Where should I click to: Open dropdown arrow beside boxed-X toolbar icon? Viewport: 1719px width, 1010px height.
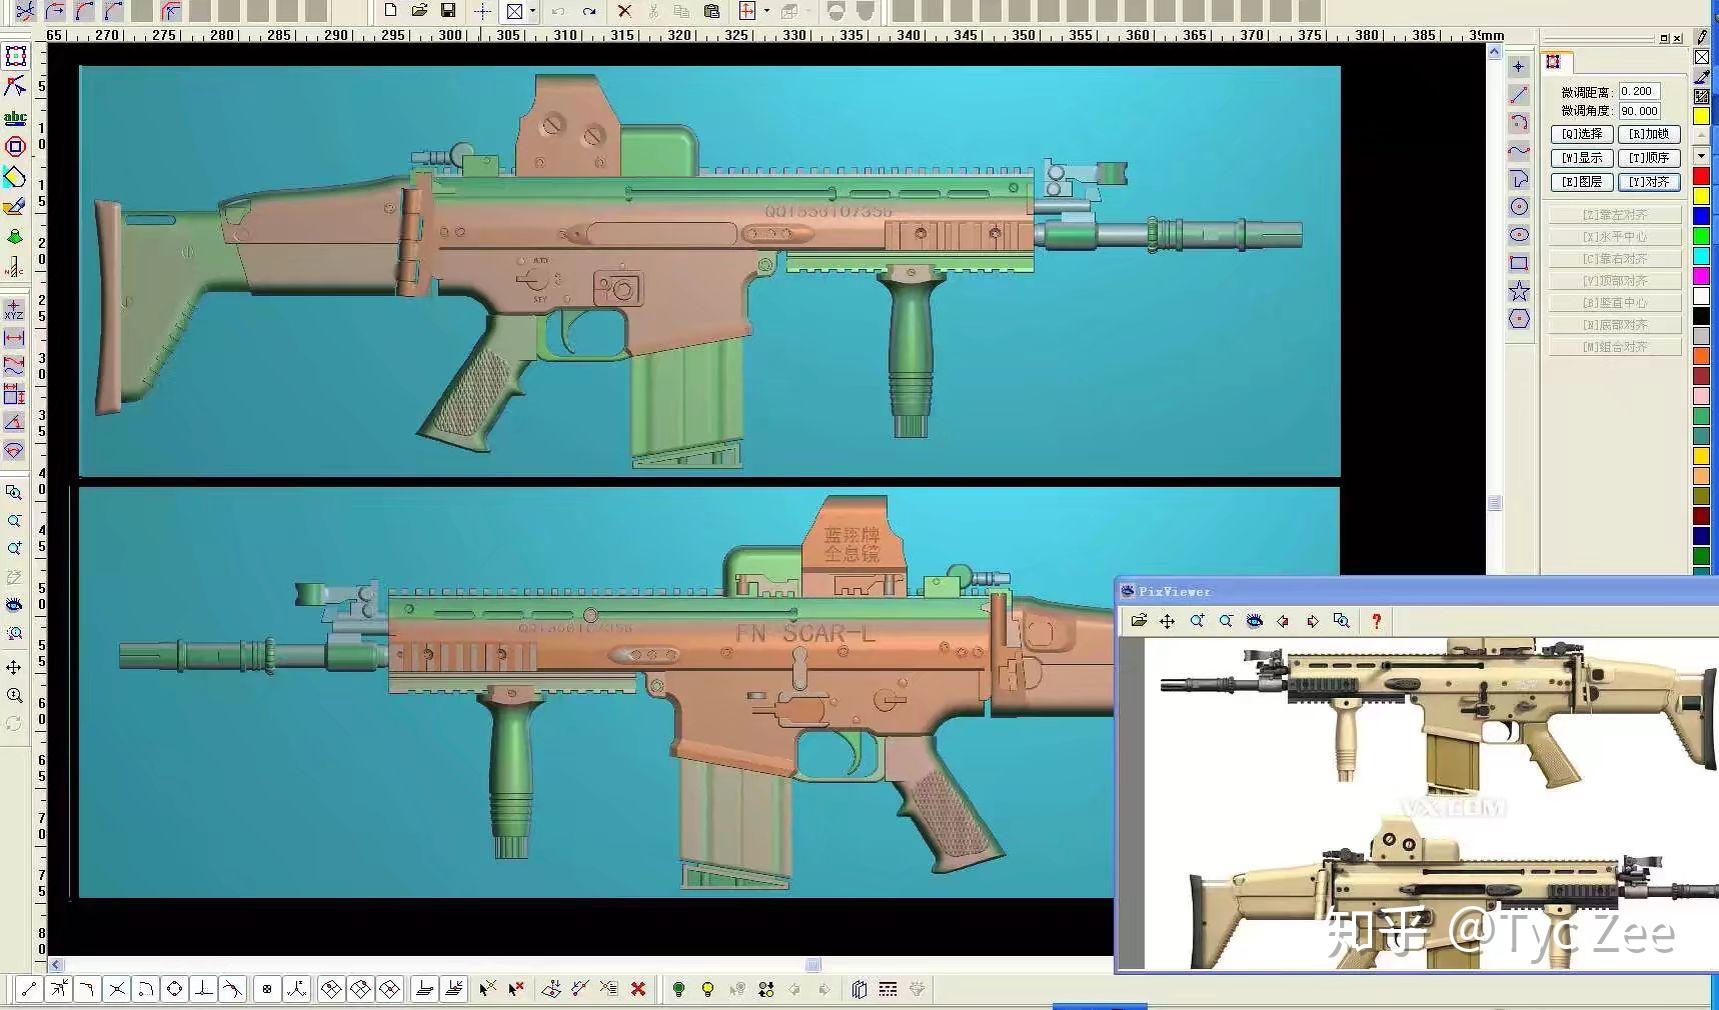pos(532,11)
